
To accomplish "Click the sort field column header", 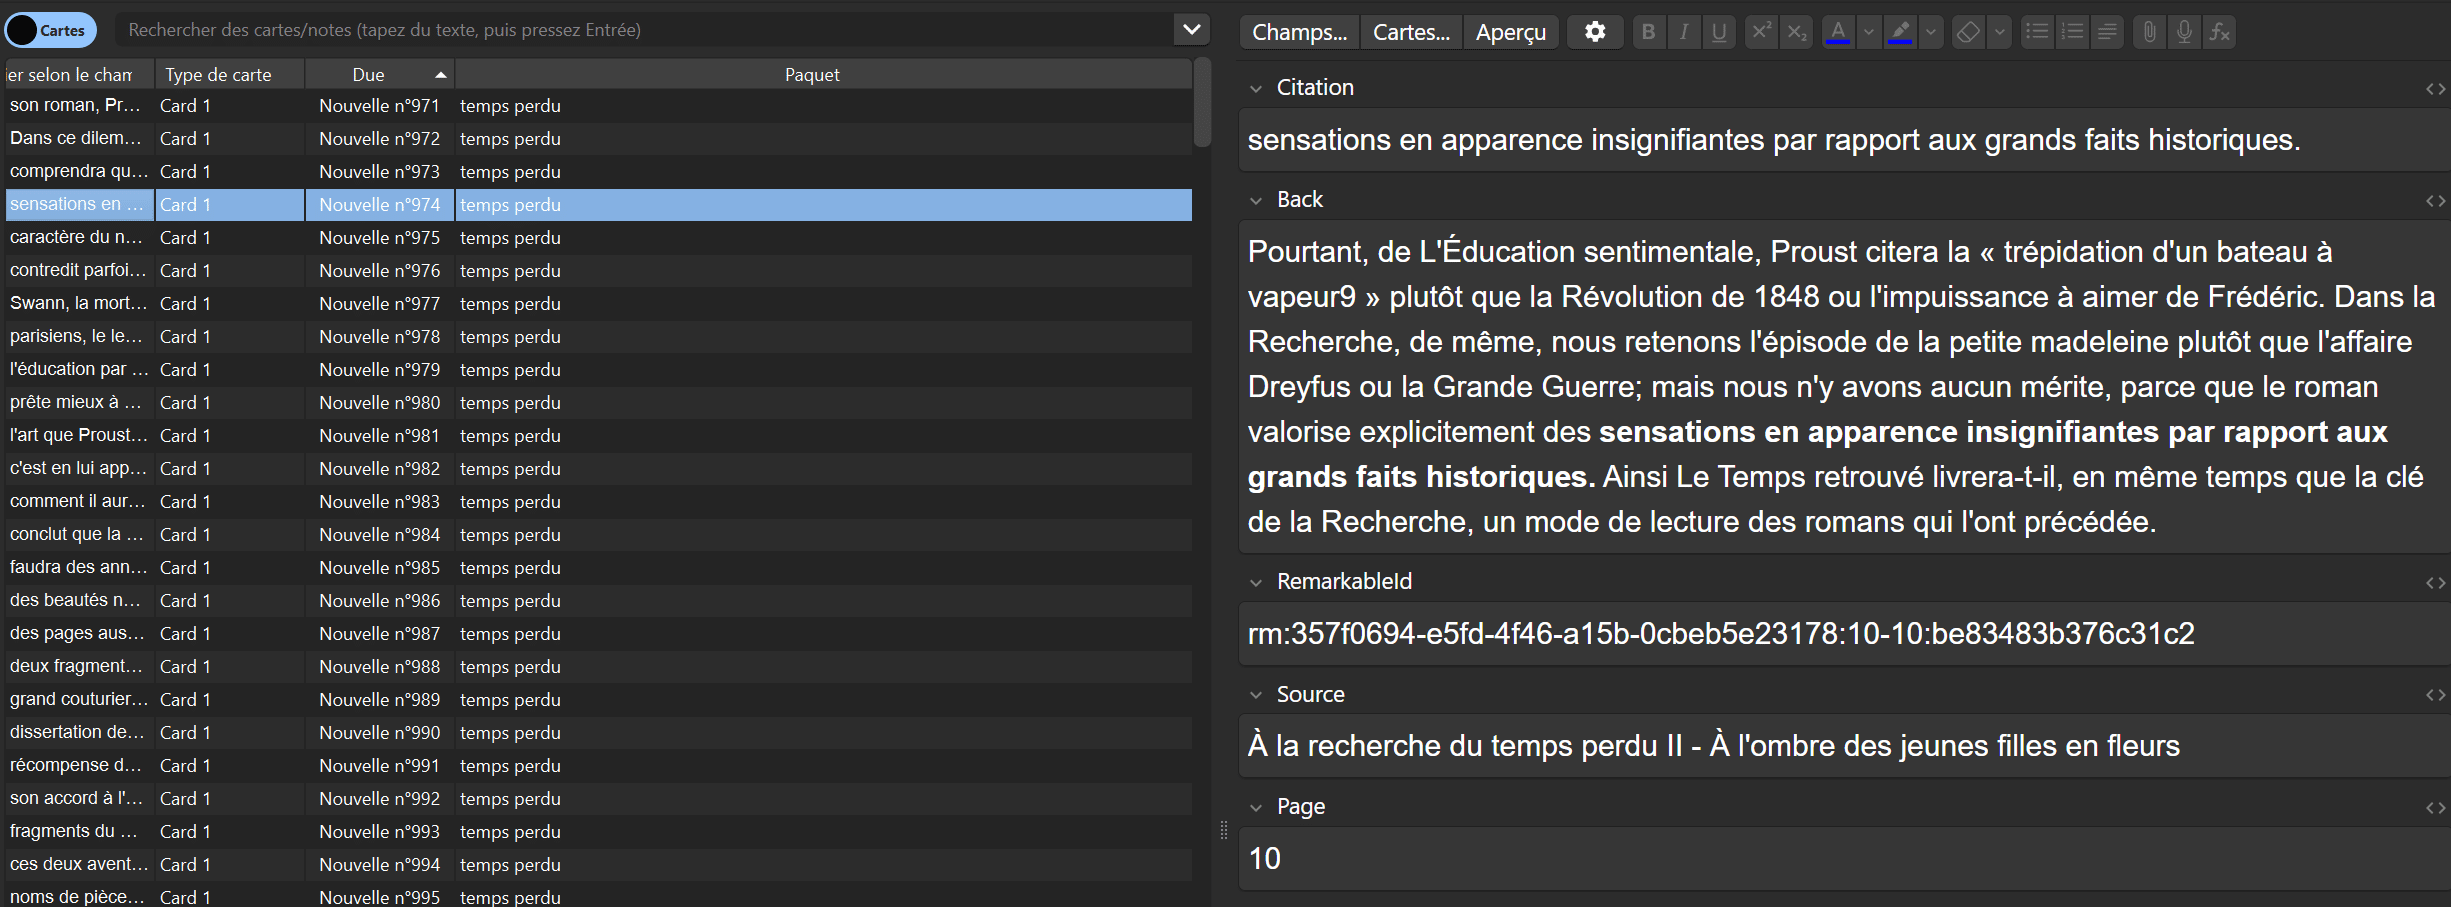I will click(80, 75).
